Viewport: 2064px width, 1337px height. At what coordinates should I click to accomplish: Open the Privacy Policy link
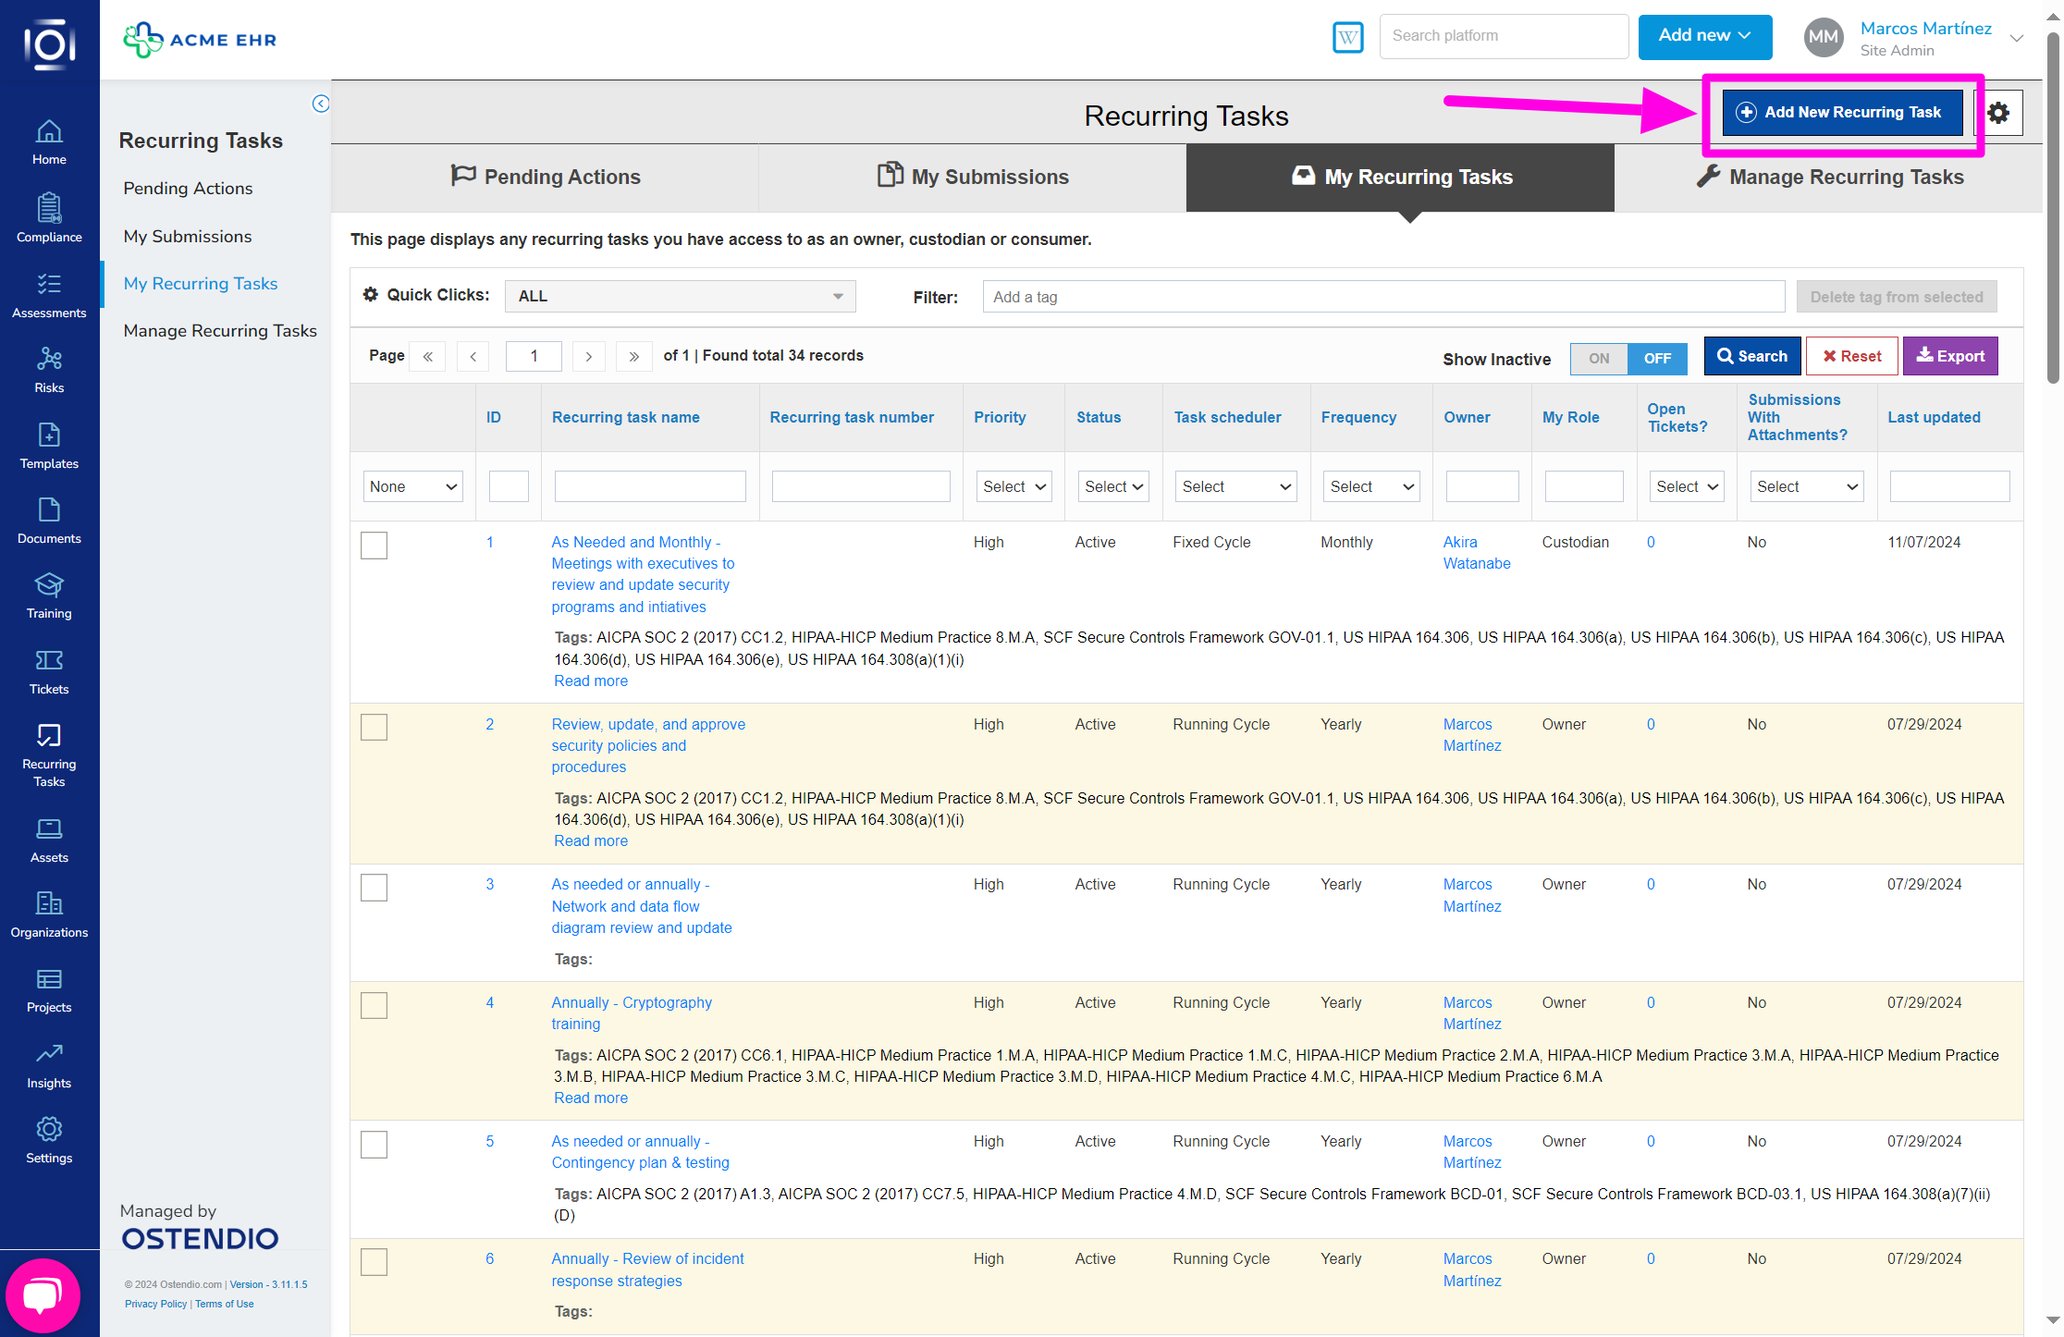(x=155, y=1304)
